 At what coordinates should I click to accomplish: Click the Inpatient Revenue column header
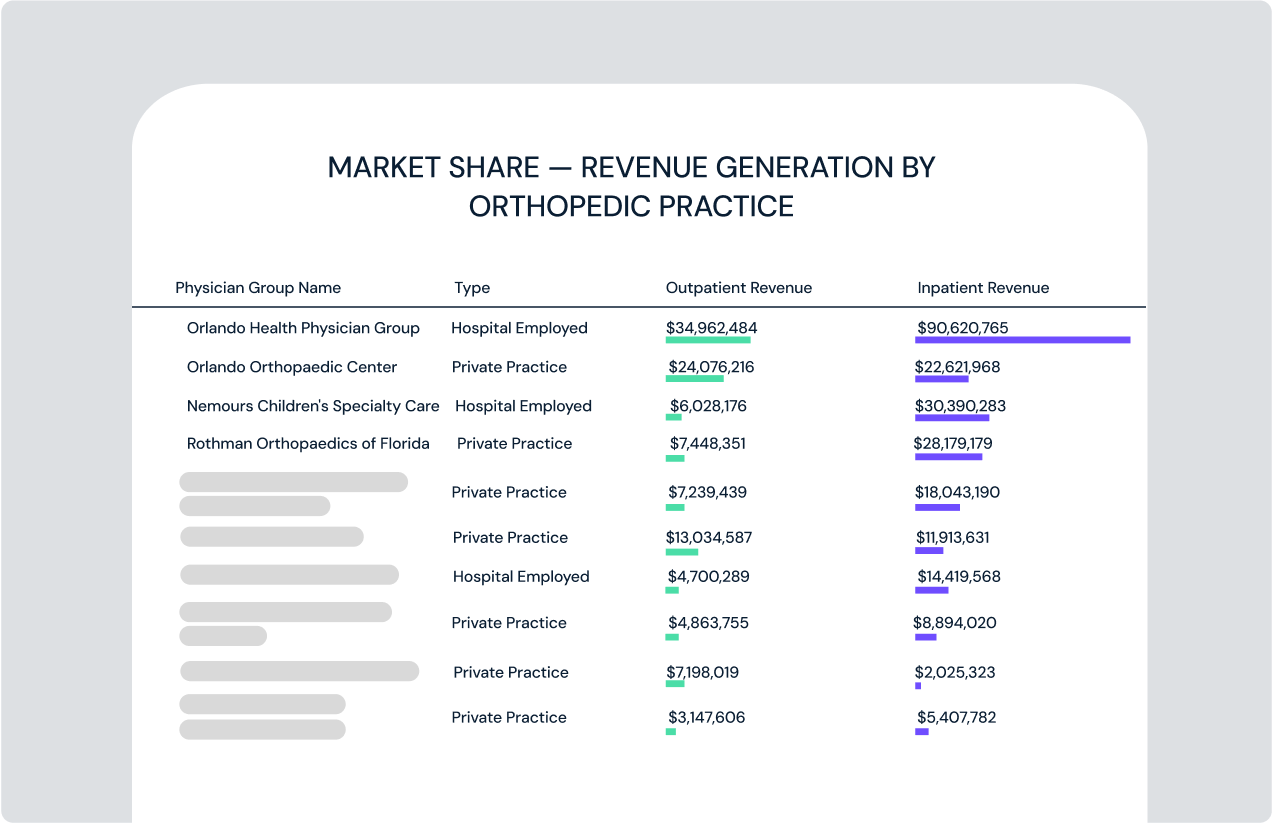pos(982,287)
